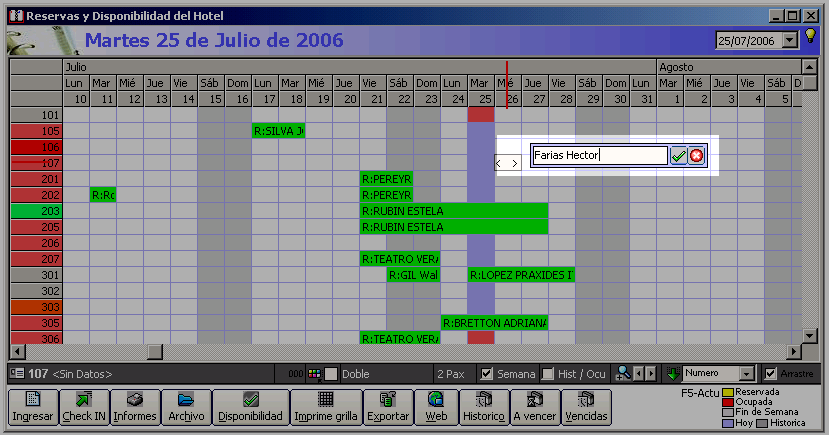Open the Historico button
Viewport: 829px width, 435px height.
[x=483, y=407]
